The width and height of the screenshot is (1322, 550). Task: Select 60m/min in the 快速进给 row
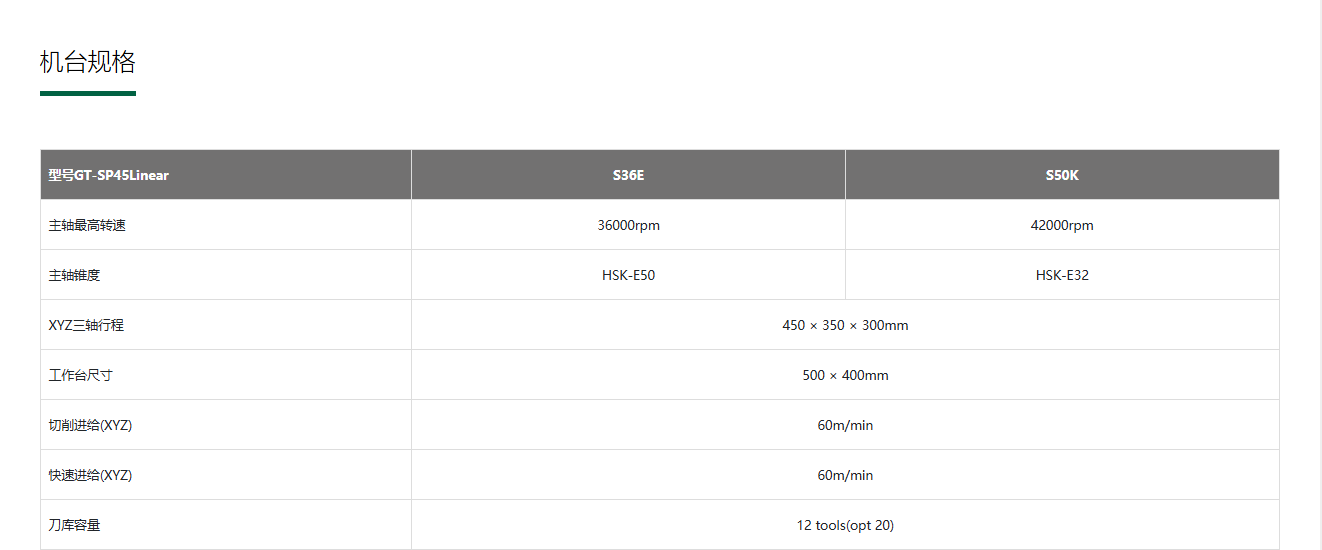pos(845,475)
